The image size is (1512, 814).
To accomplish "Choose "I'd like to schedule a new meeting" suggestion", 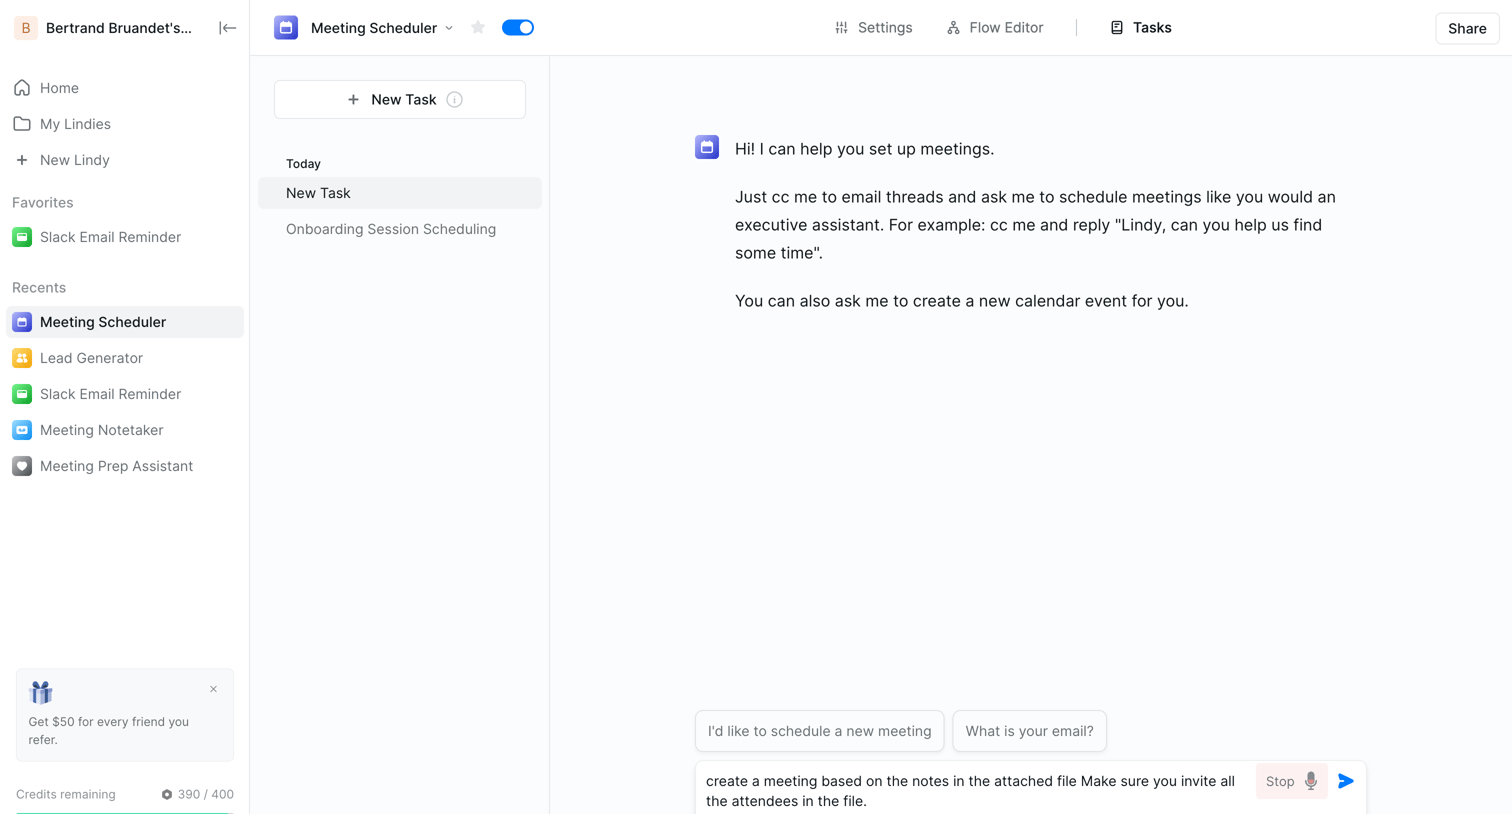I will point(819,731).
